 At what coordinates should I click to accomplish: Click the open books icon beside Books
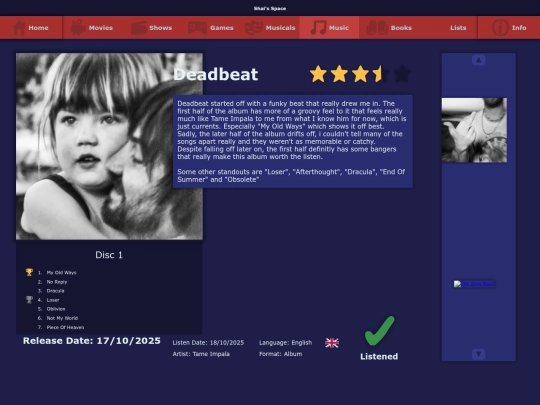[377, 28]
